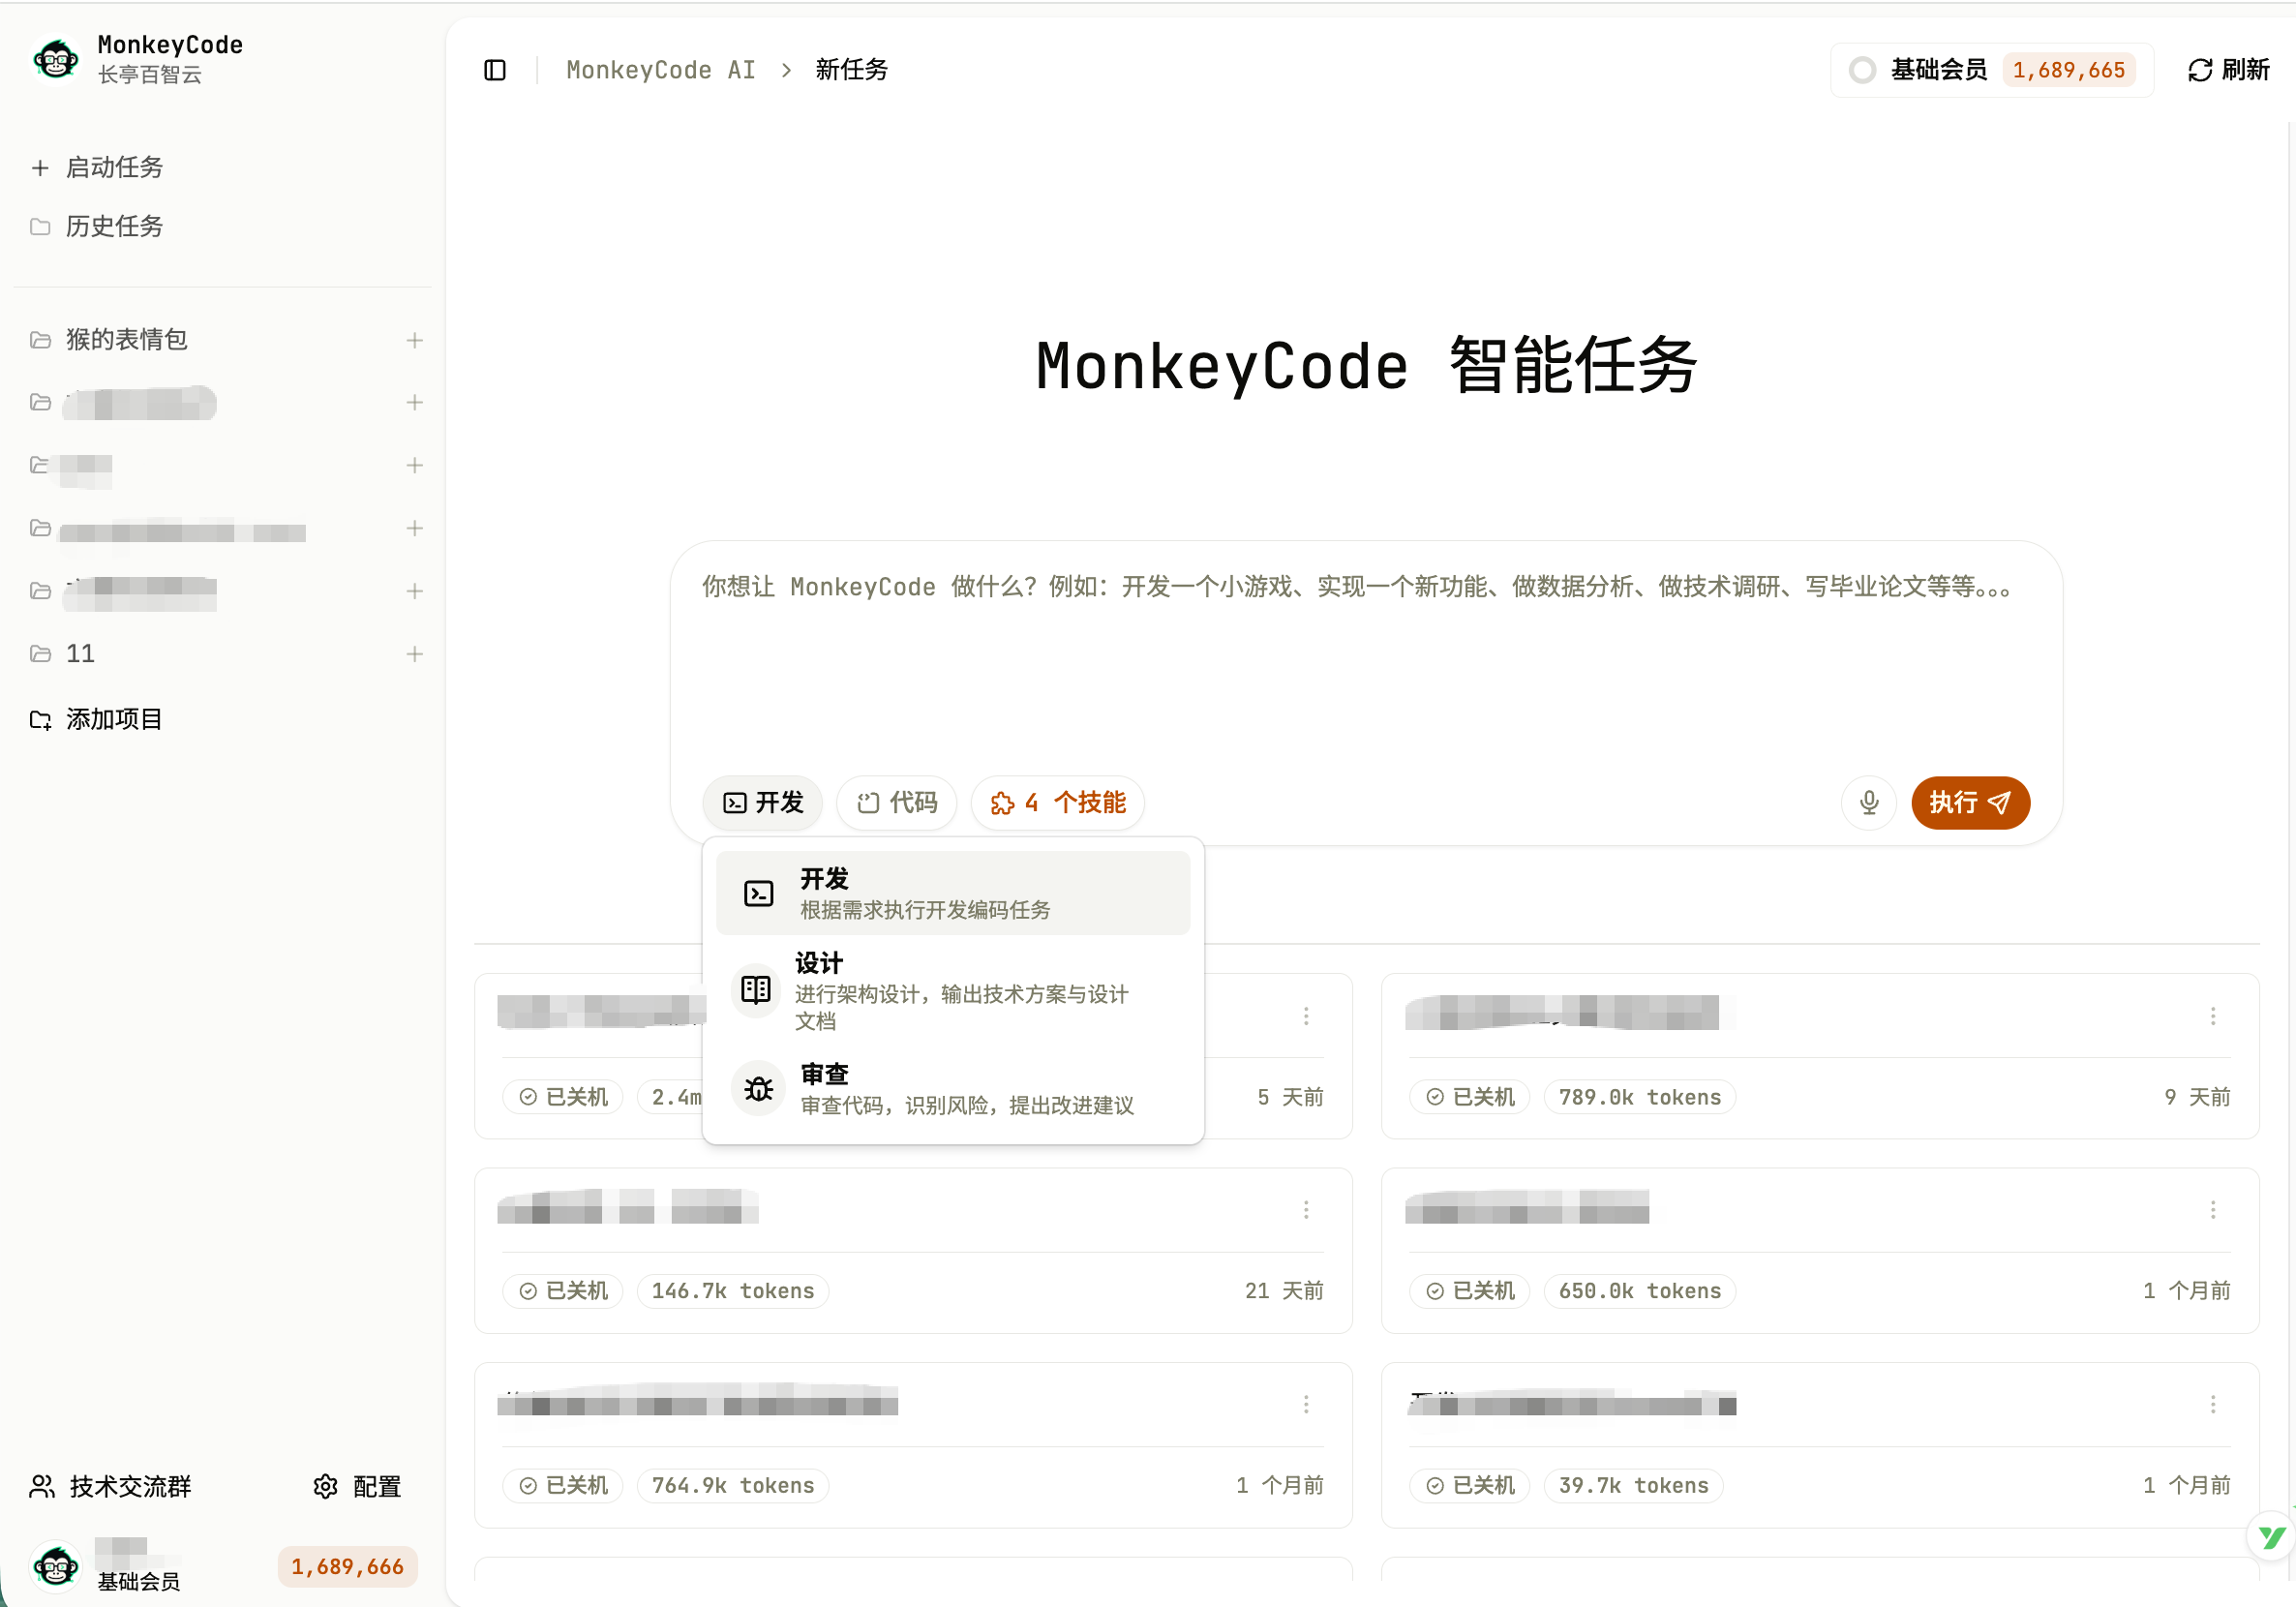Image resolution: width=2296 pixels, height=1607 pixels.
Task: Click the 新任务 breadcrumb
Action: tap(851, 70)
